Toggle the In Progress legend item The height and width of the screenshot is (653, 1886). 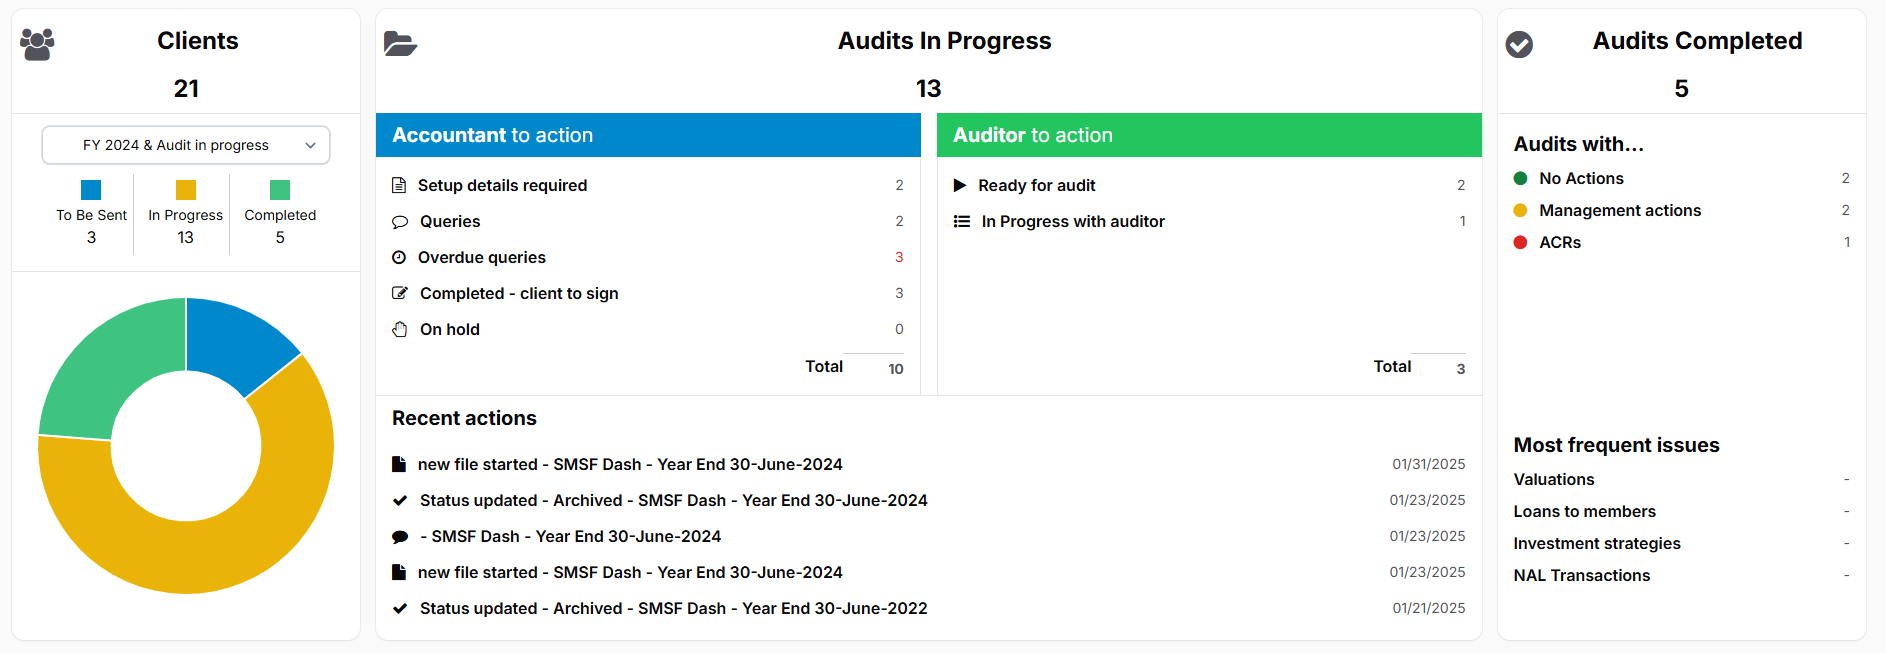pyautogui.click(x=186, y=214)
